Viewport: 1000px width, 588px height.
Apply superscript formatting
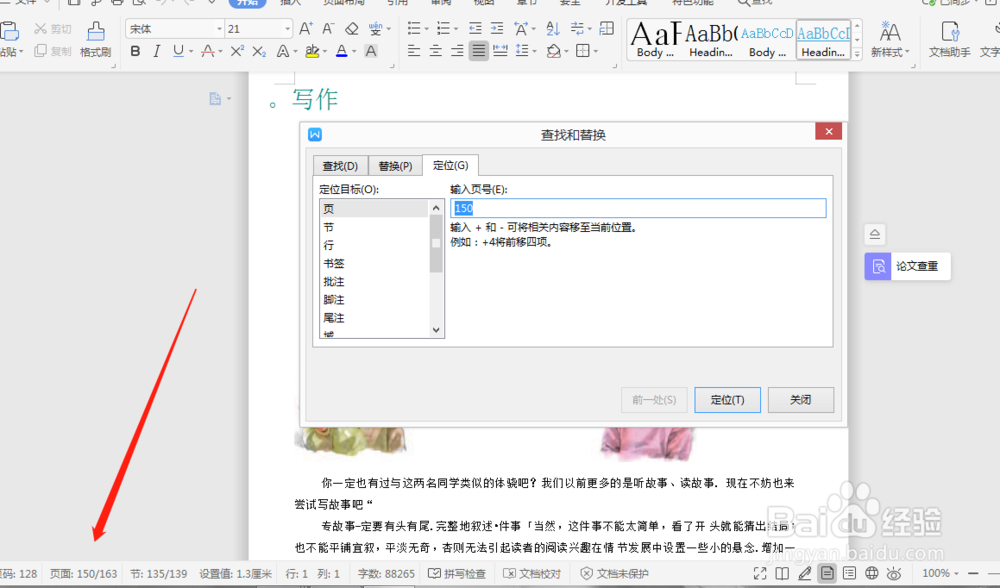tap(237, 51)
